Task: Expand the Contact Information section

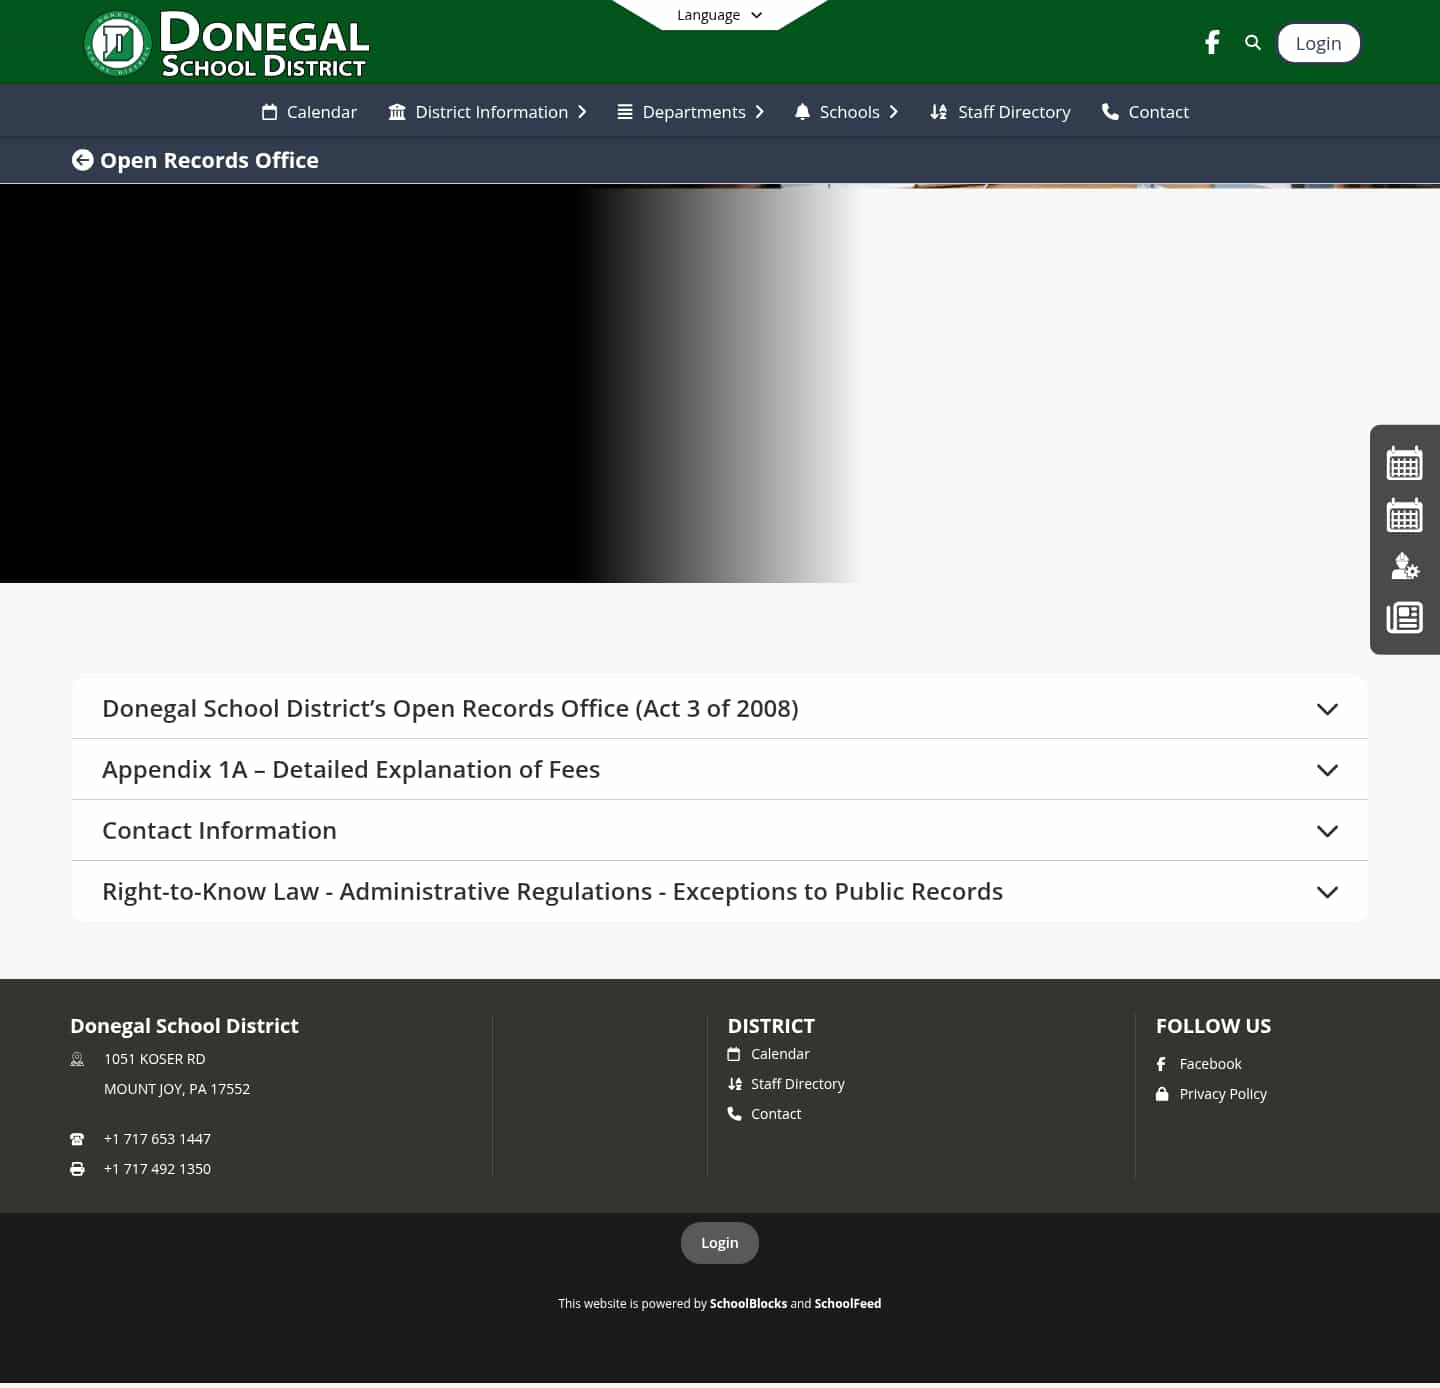Action: [720, 831]
